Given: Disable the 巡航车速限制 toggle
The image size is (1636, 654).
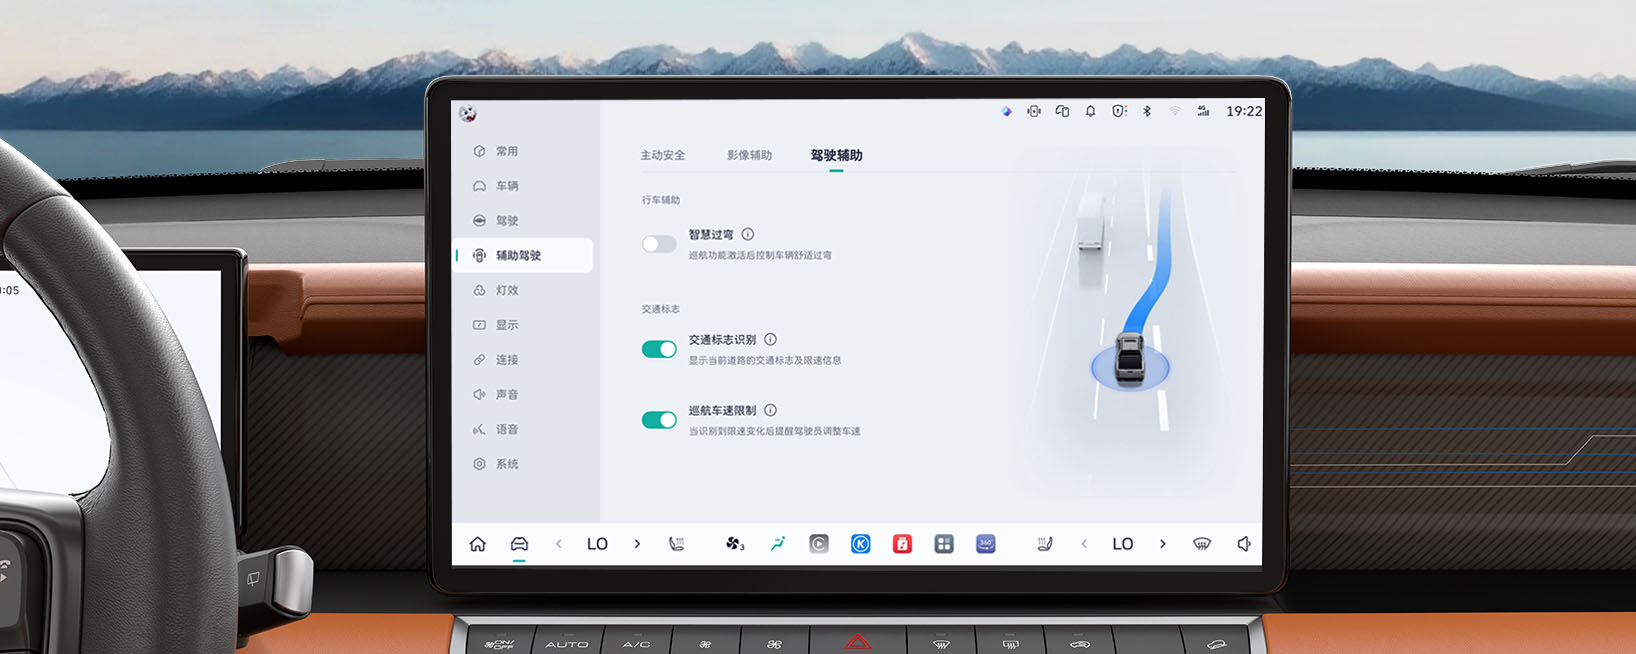Looking at the screenshot, I should [659, 420].
